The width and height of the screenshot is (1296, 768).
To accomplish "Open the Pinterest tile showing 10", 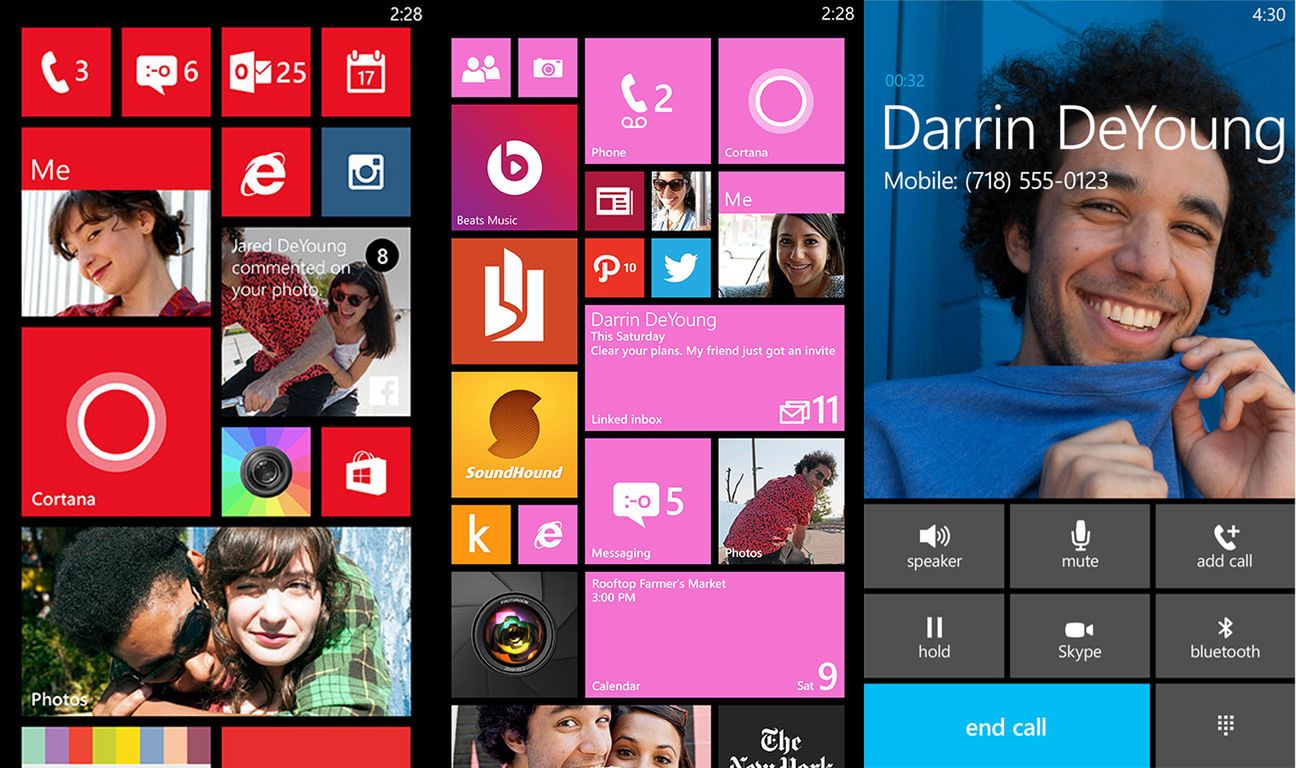I will pos(614,268).
